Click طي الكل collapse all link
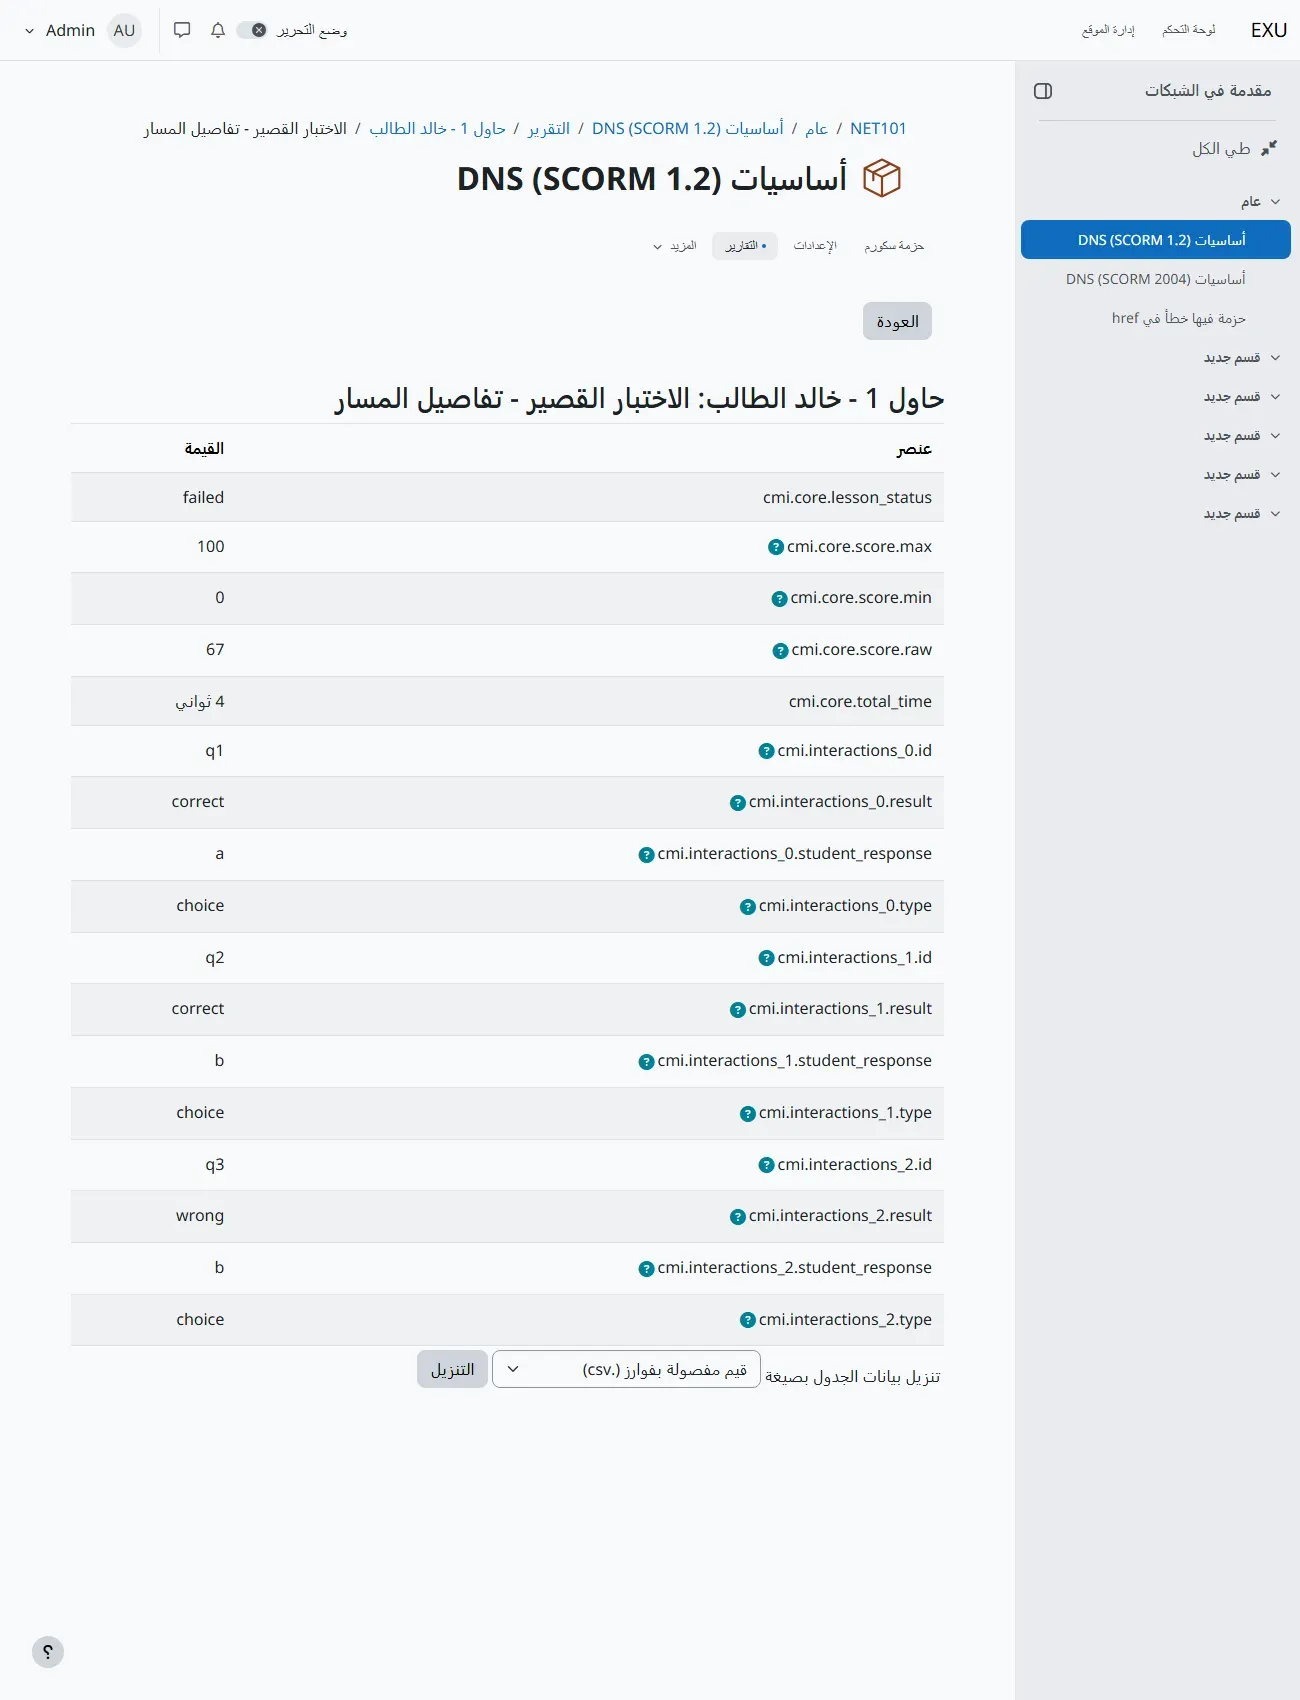 coord(1221,149)
